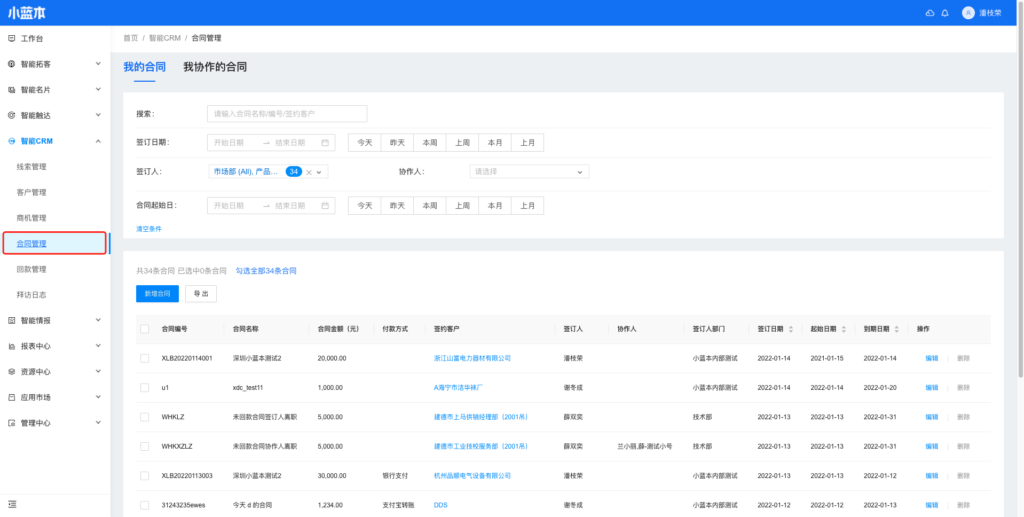This screenshot has height=517, width=1024.
Task: Click the user avatar for 潘枝荣
Action: [x=967, y=13]
